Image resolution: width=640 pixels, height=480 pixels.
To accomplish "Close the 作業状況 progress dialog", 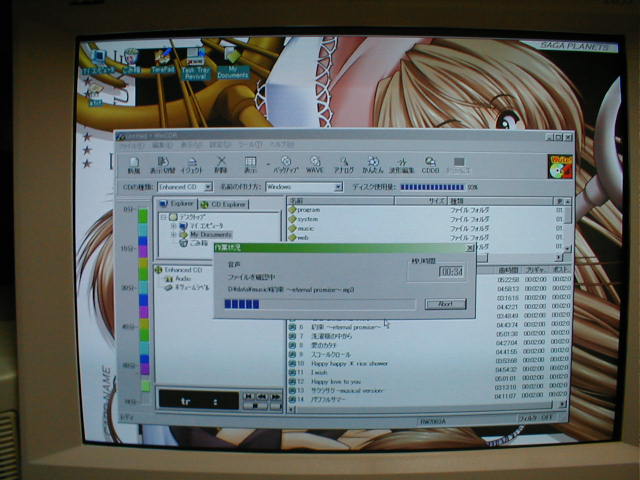I will click(x=469, y=248).
